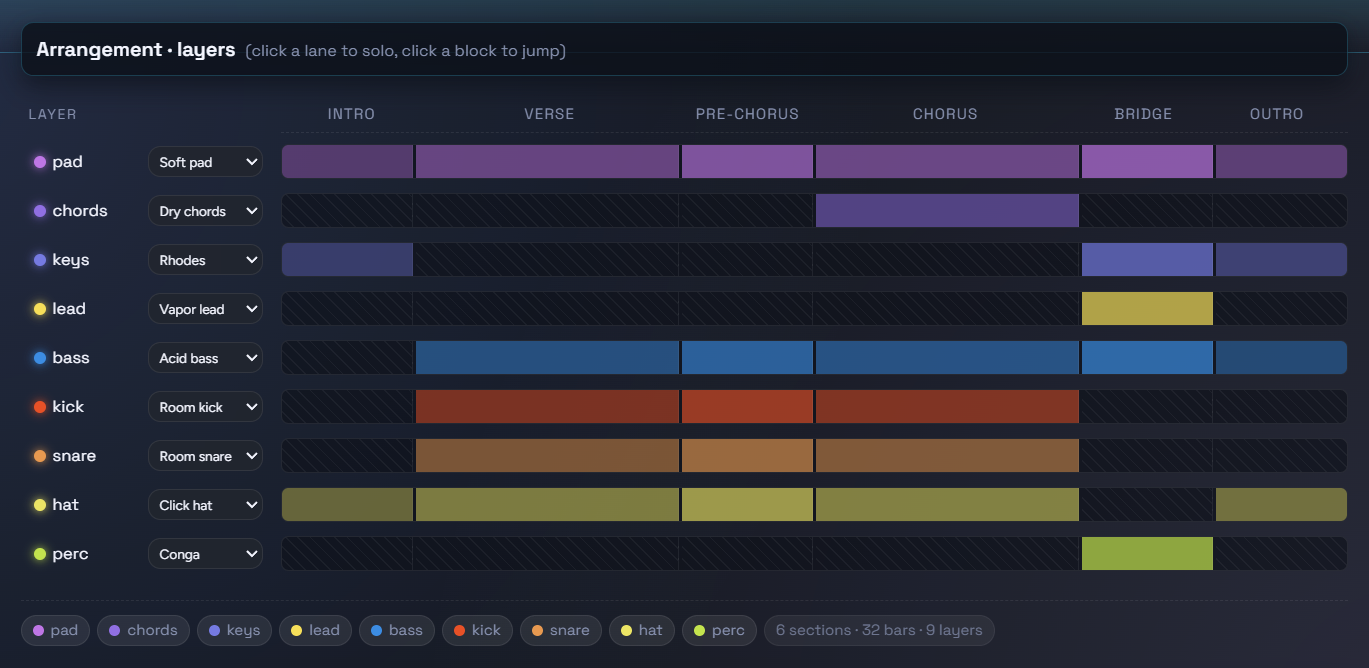Screen dimensions: 1369x668
Task: Open the pad instrument dropdown showing Soft pad
Action: tap(205, 162)
